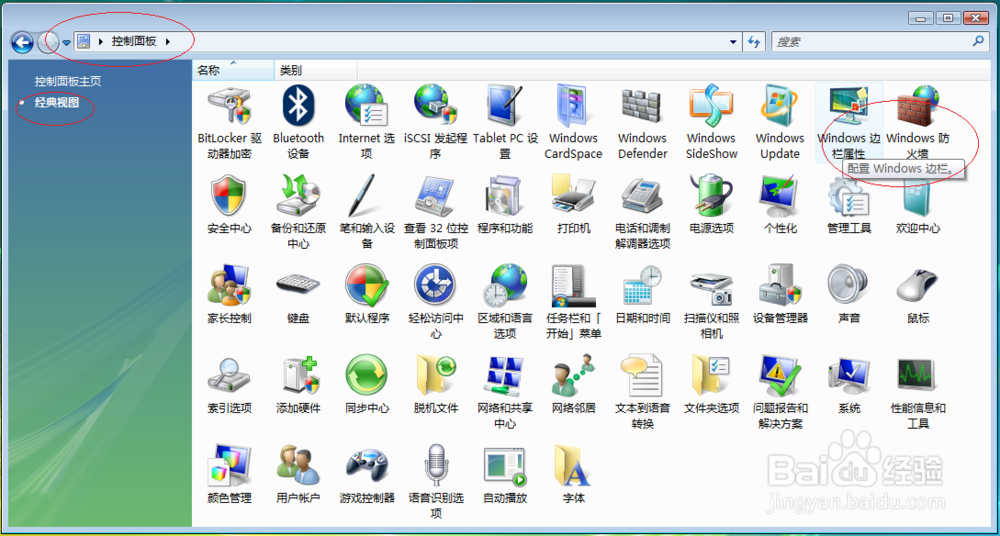Image resolution: width=1000 pixels, height=536 pixels.
Task: Open 电源选项 battery icon
Action: [x=711, y=196]
